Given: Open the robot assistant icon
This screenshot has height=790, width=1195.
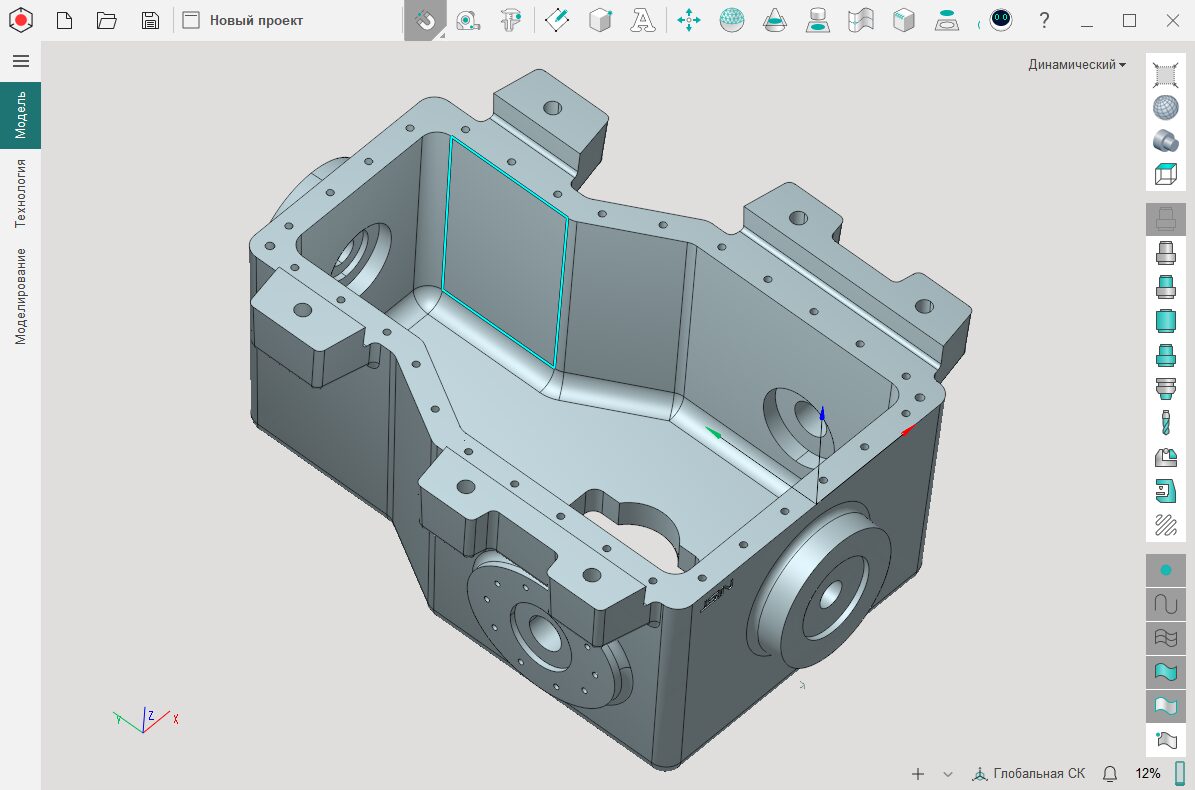Looking at the screenshot, I should [x=1000, y=20].
